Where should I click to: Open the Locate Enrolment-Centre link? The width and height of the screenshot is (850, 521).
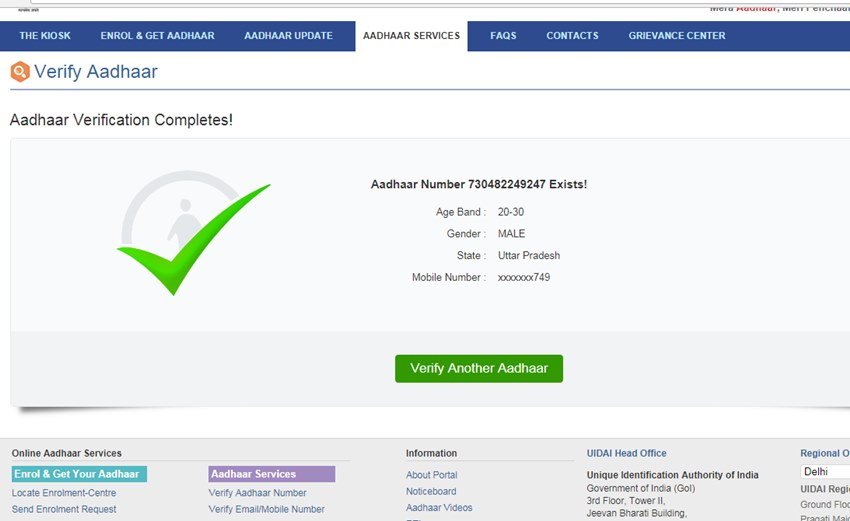point(64,493)
